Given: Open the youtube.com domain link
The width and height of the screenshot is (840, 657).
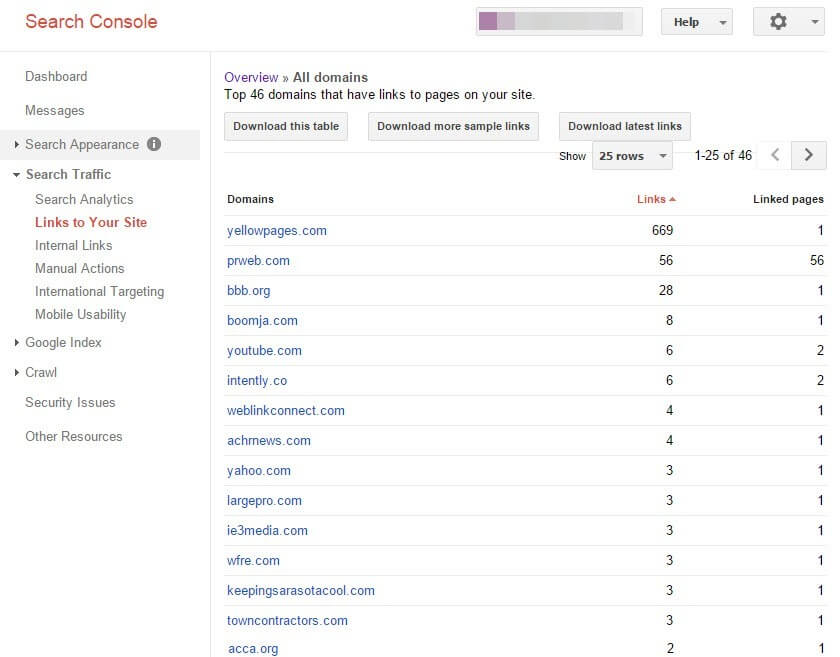Looking at the screenshot, I should coord(264,350).
